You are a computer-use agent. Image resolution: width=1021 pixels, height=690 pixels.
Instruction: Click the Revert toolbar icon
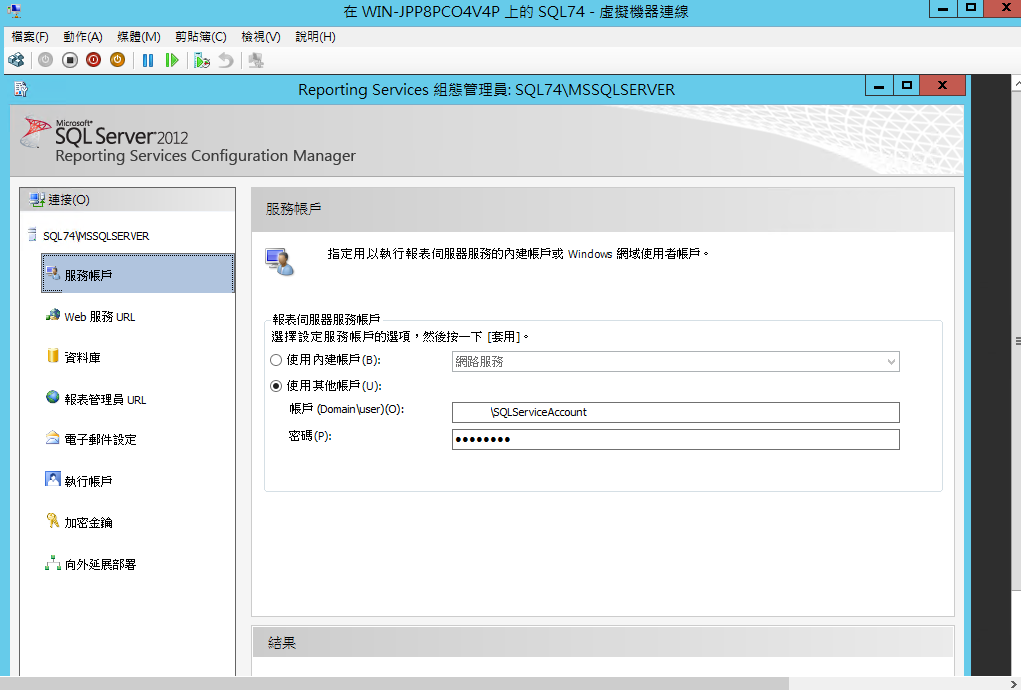(x=225, y=61)
